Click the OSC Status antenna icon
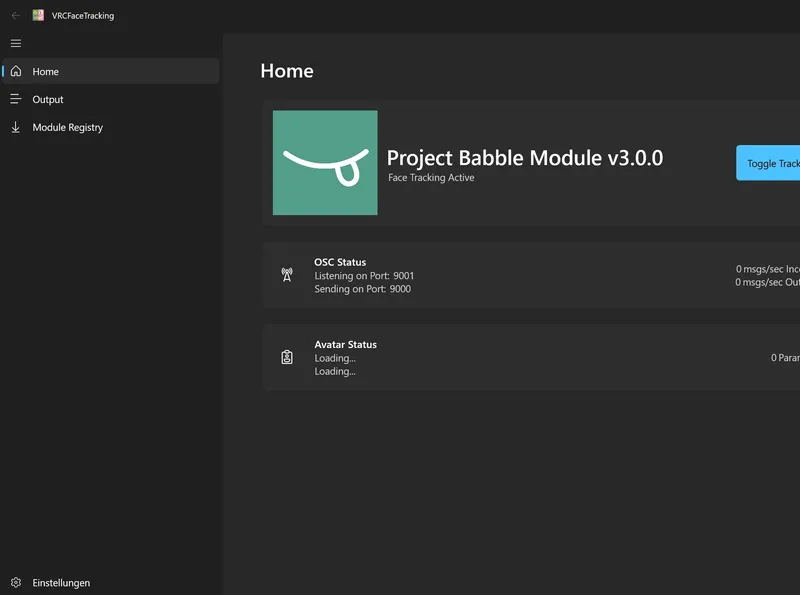 point(287,276)
